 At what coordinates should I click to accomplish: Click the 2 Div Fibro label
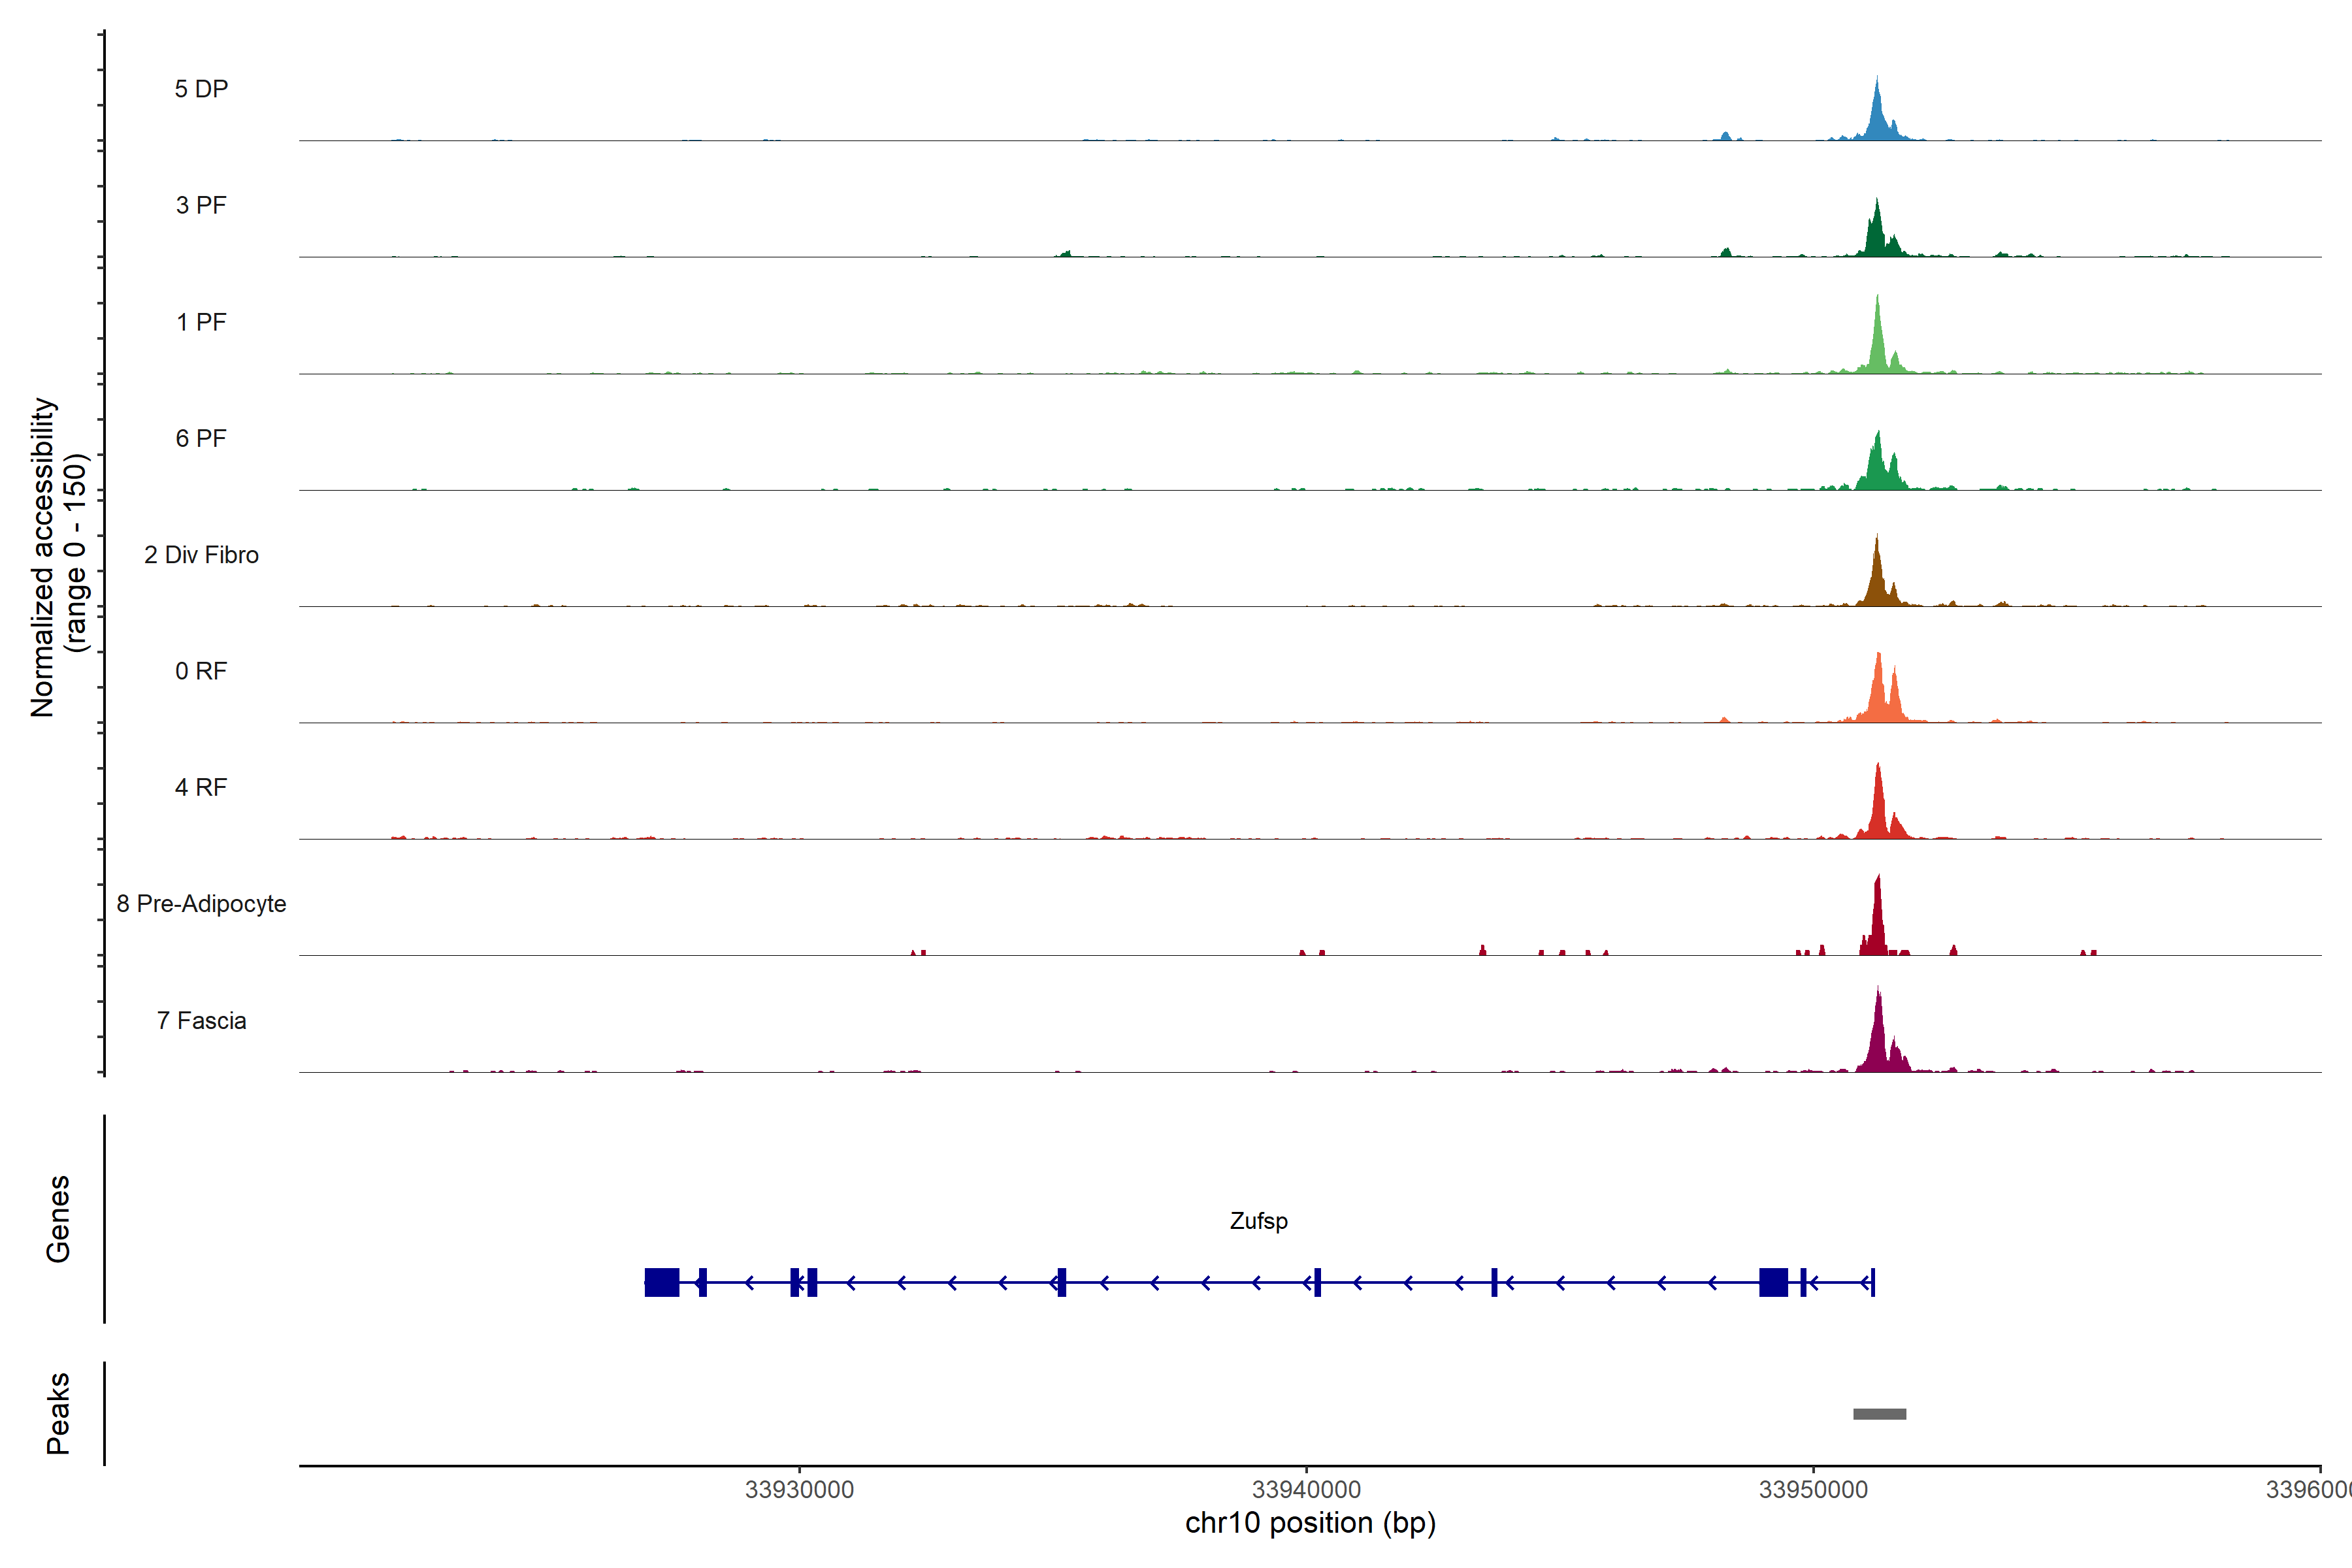point(201,555)
